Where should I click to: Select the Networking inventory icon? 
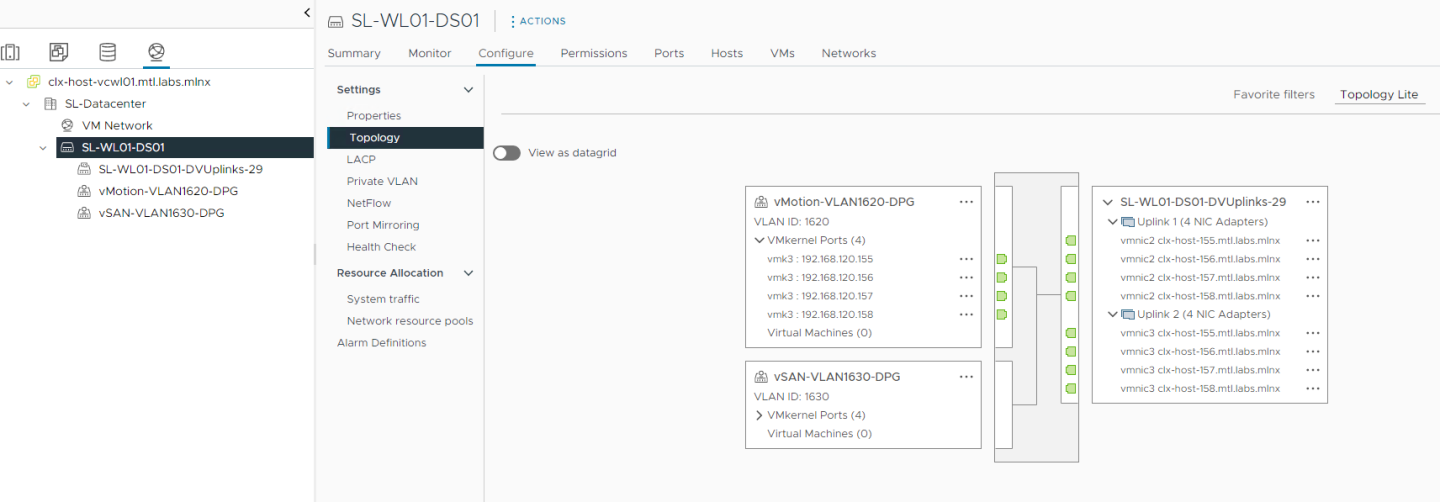[x=155, y=52]
